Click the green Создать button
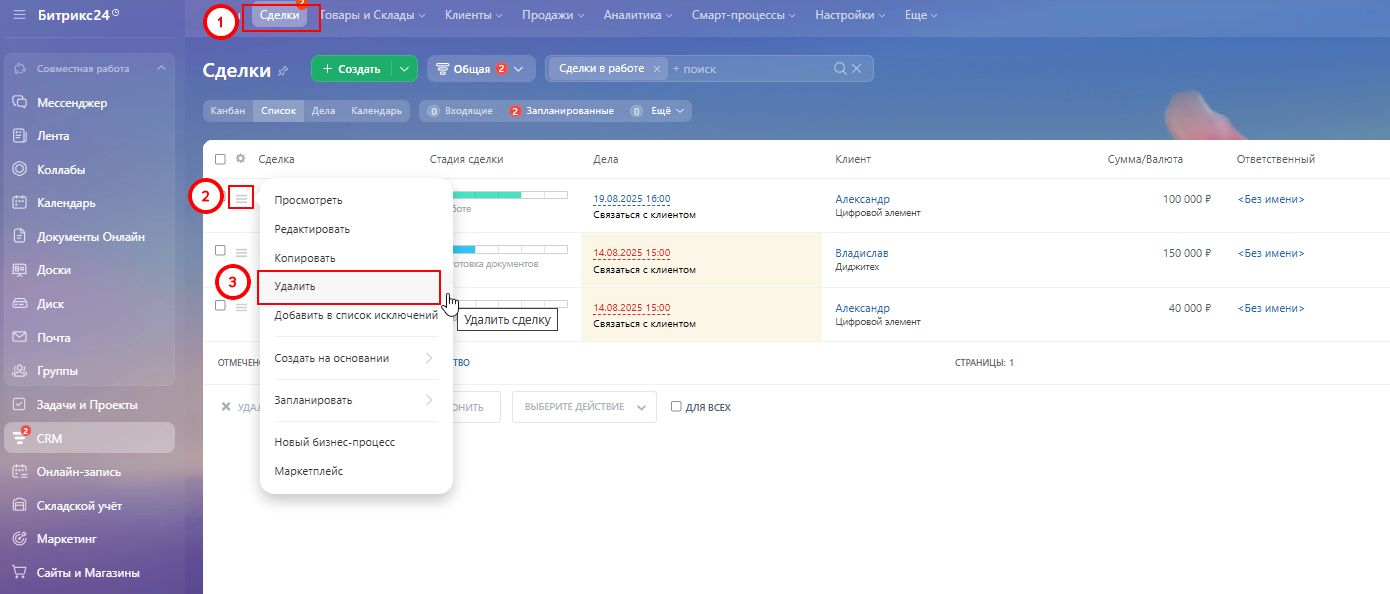This screenshot has width=1390, height=594. coord(352,69)
